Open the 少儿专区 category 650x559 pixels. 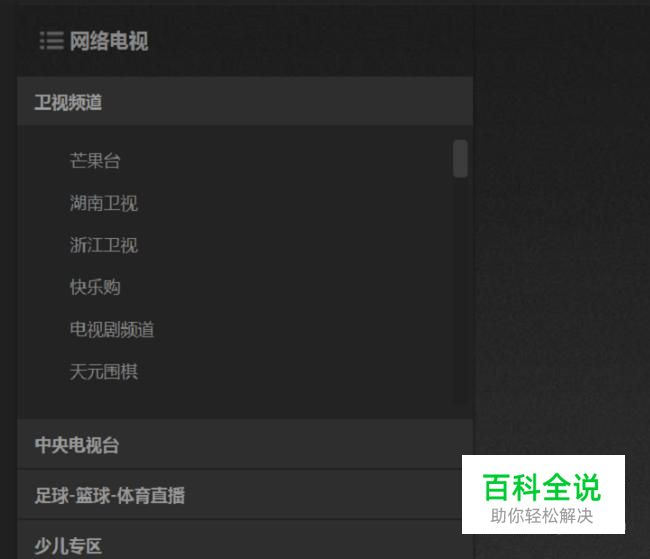245,541
